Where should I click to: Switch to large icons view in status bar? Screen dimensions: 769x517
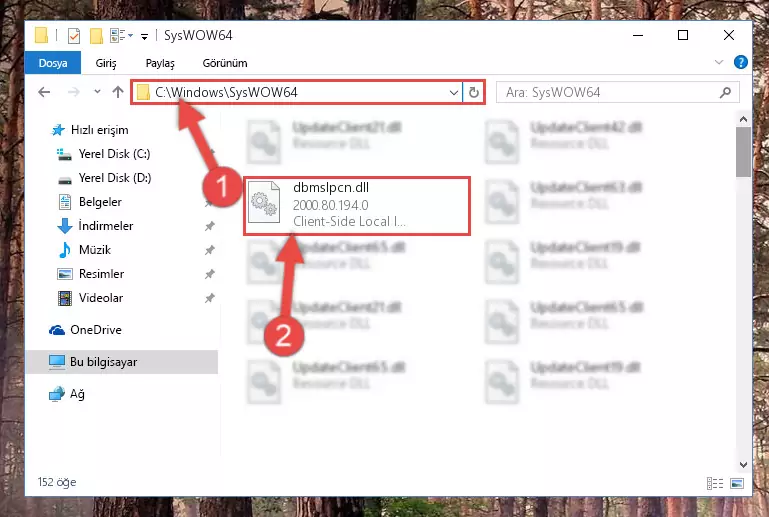[x=737, y=484]
